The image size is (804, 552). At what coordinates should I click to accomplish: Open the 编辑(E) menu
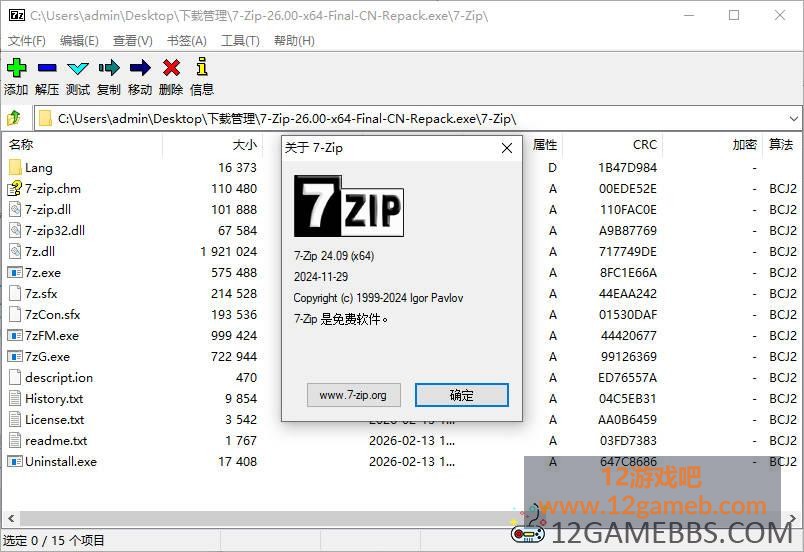79,40
